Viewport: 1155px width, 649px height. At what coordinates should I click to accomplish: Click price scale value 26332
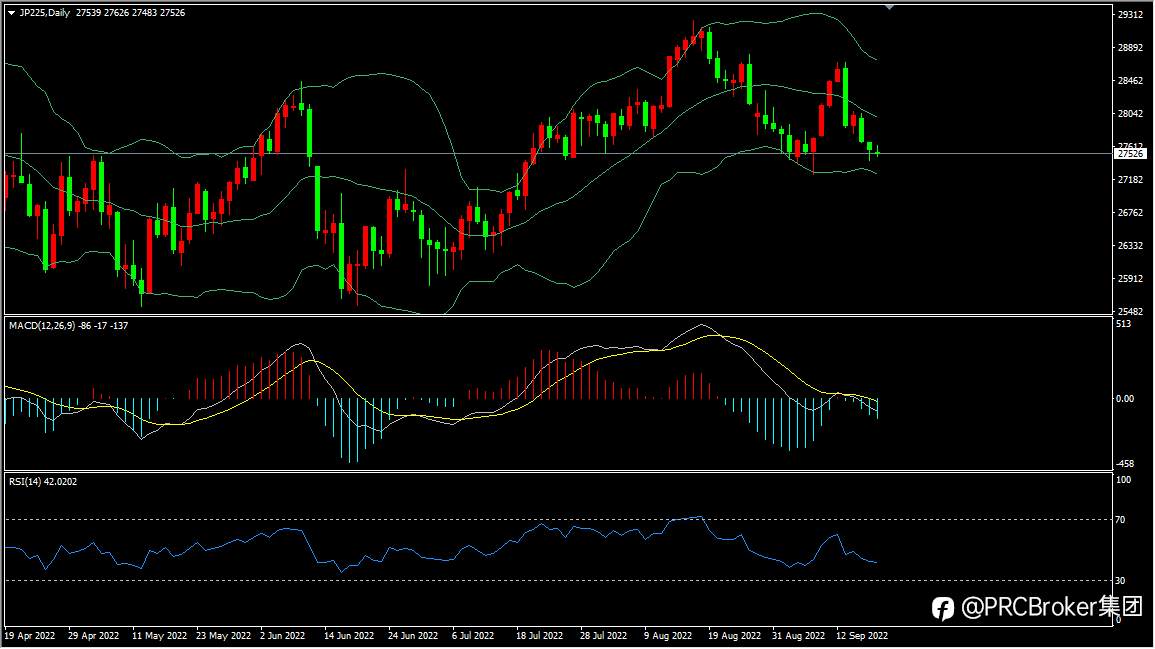tap(1130, 246)
